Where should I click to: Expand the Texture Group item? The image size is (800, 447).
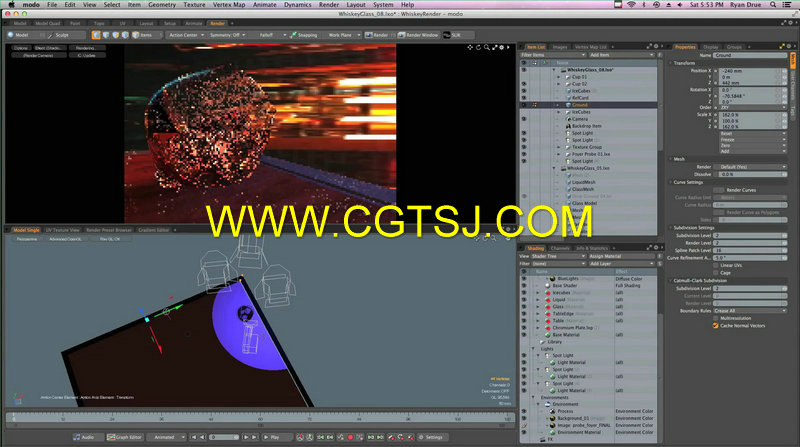pos(558,147)
